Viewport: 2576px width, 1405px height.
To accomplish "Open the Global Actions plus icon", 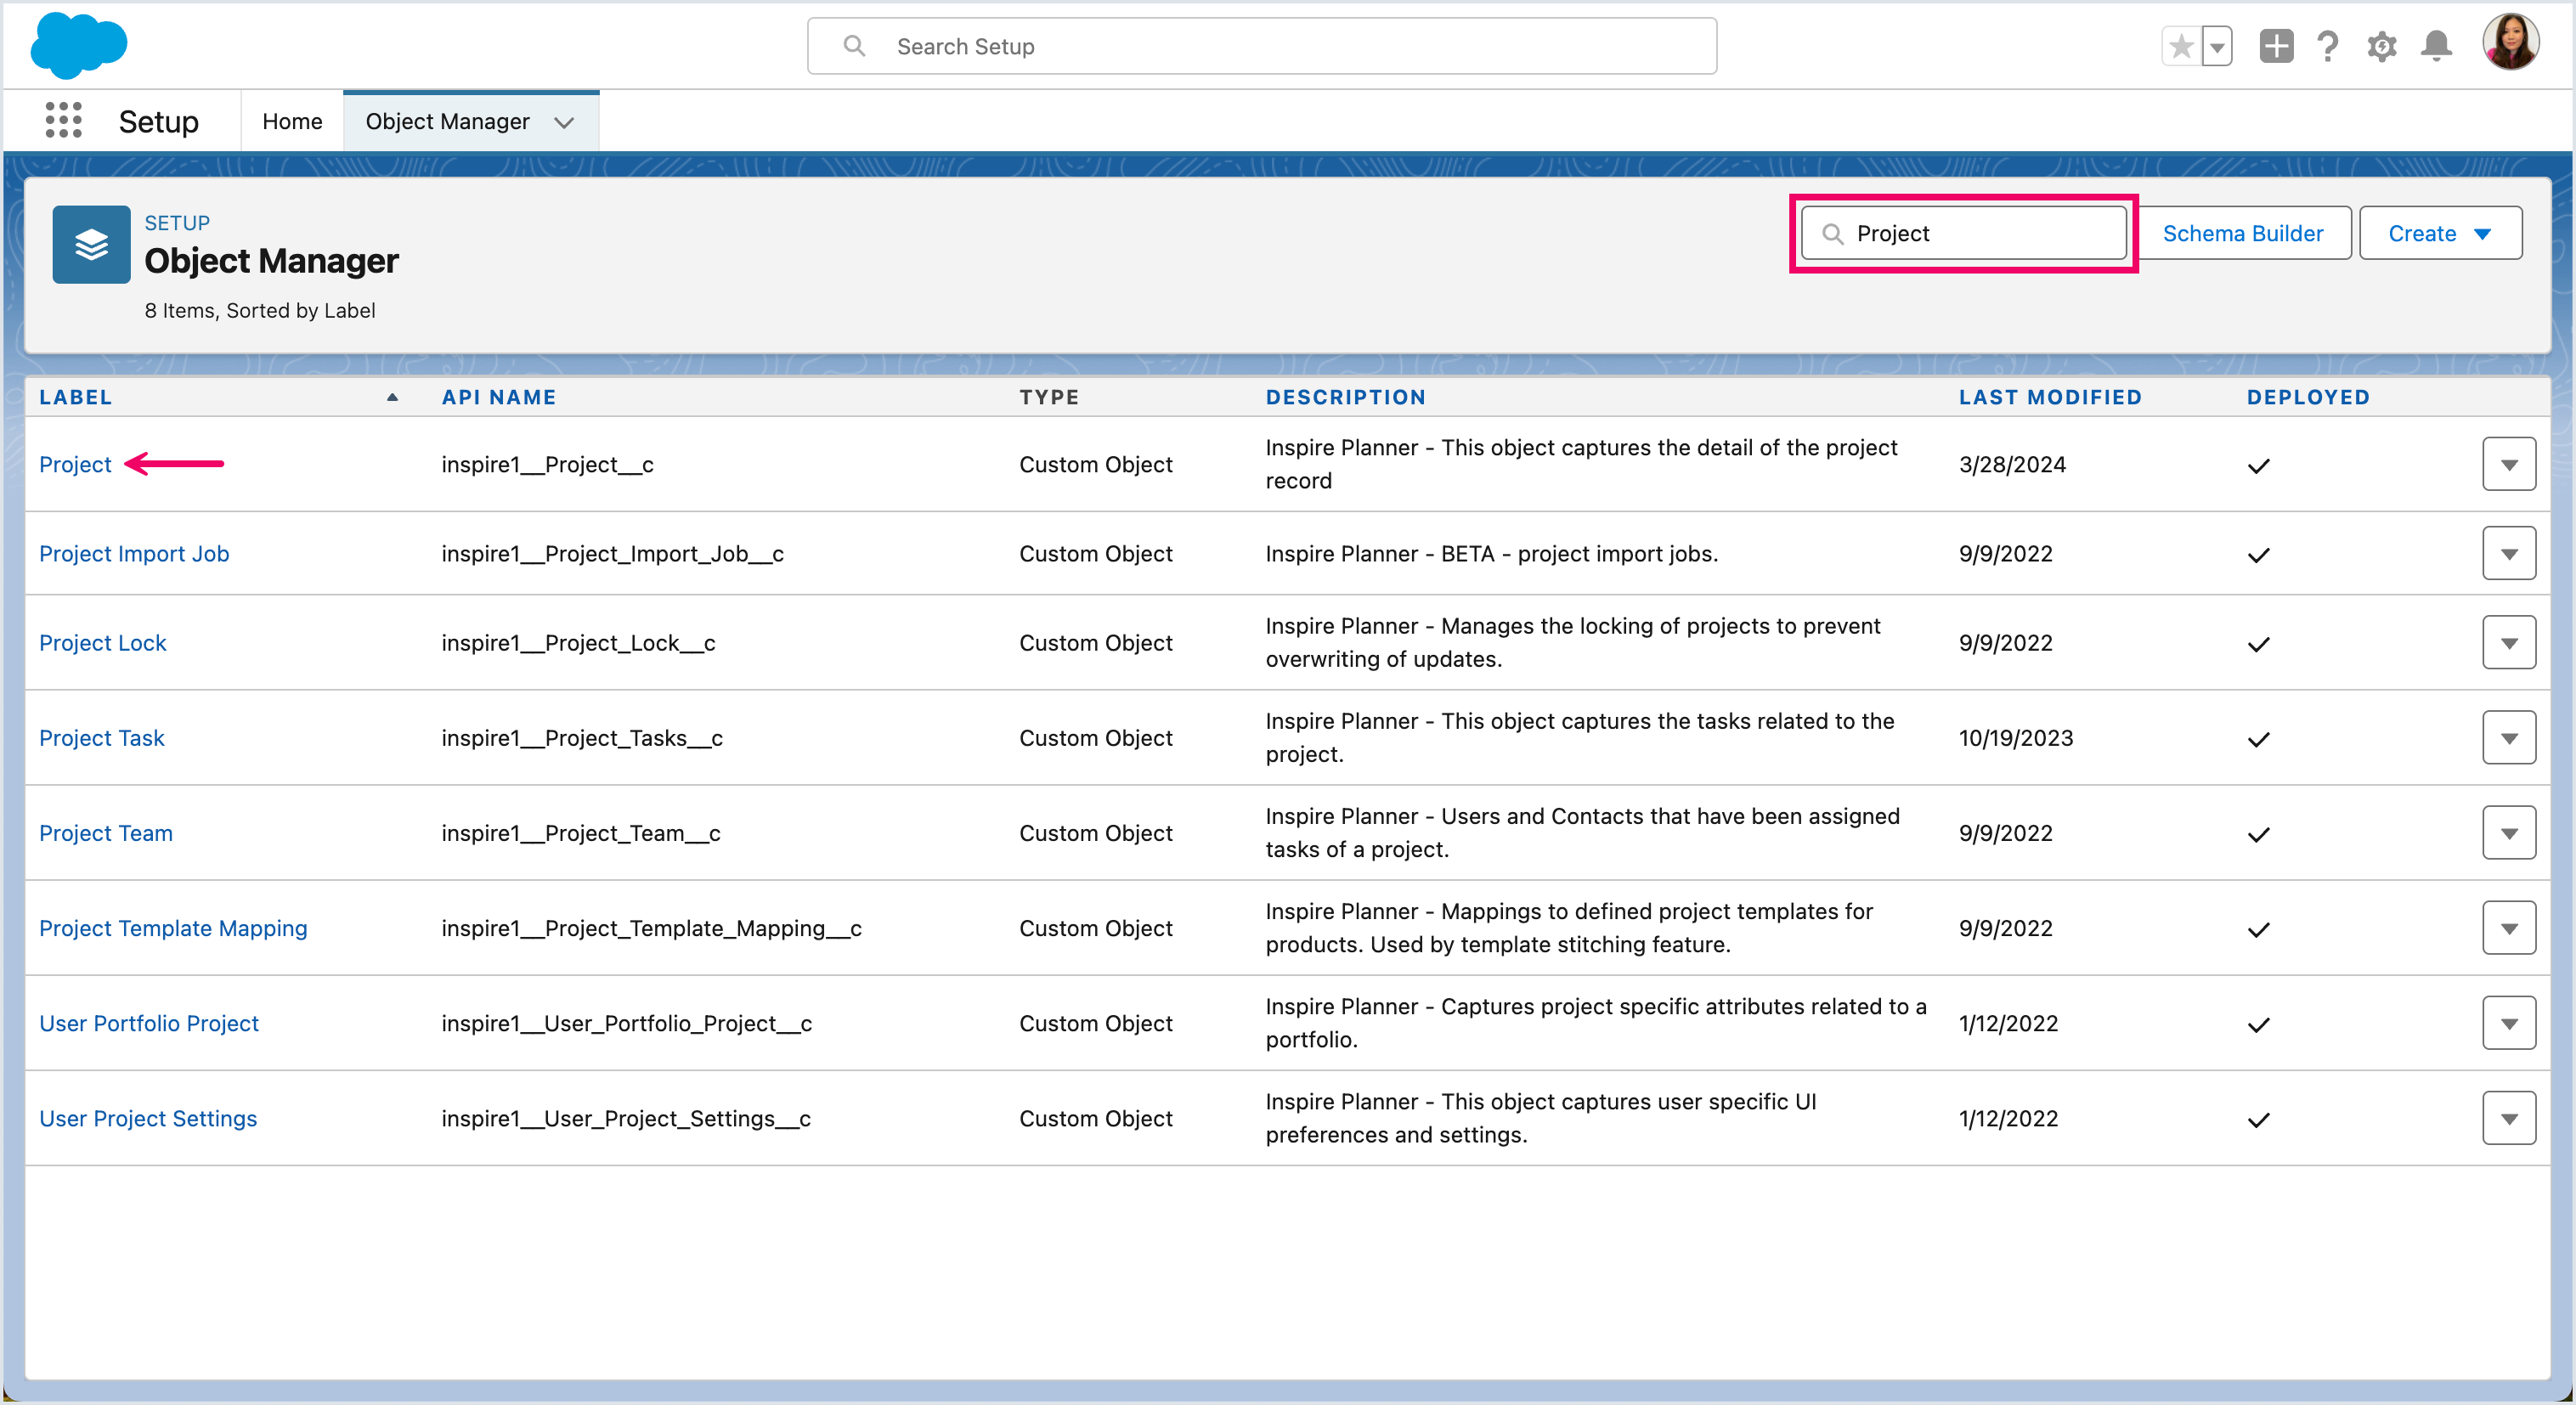I will tap(2275, 46).
